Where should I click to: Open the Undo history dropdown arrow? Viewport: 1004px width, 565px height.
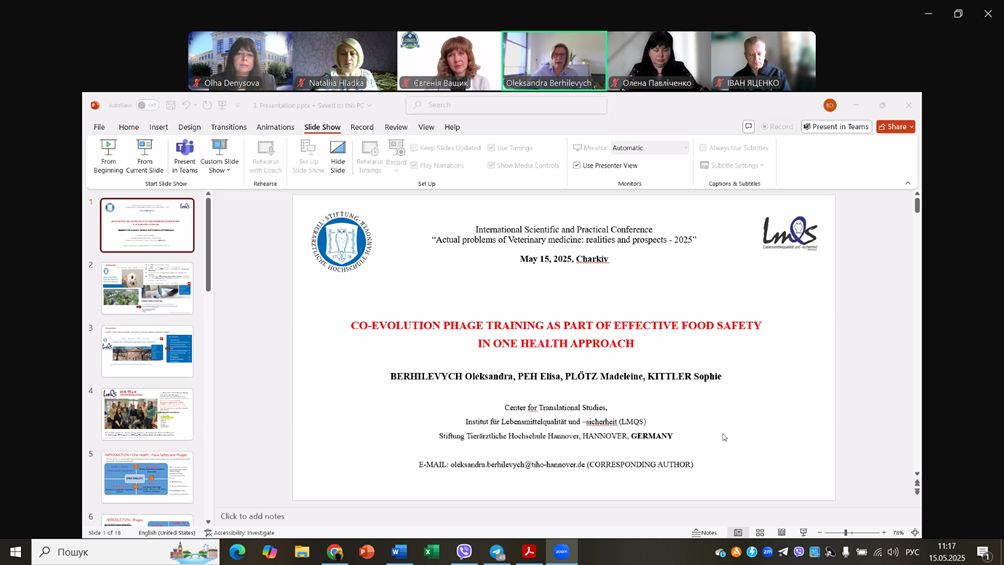195,105
